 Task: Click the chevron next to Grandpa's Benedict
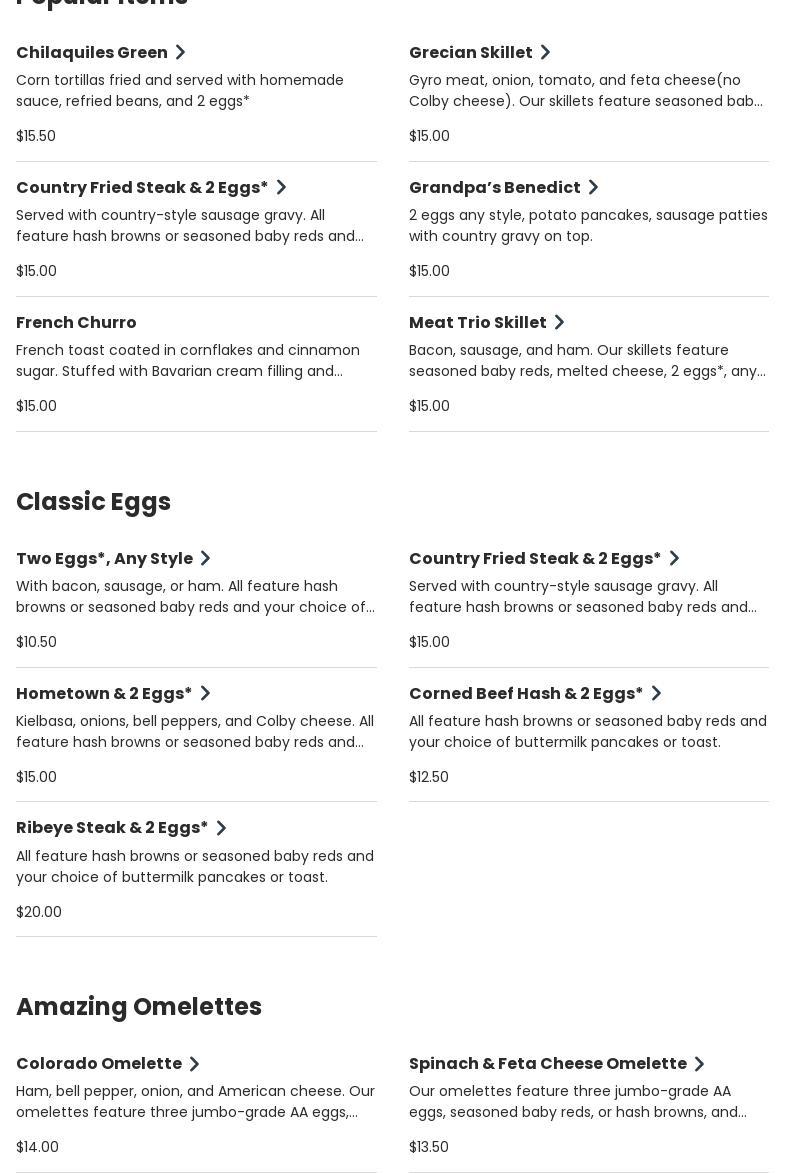593,187
